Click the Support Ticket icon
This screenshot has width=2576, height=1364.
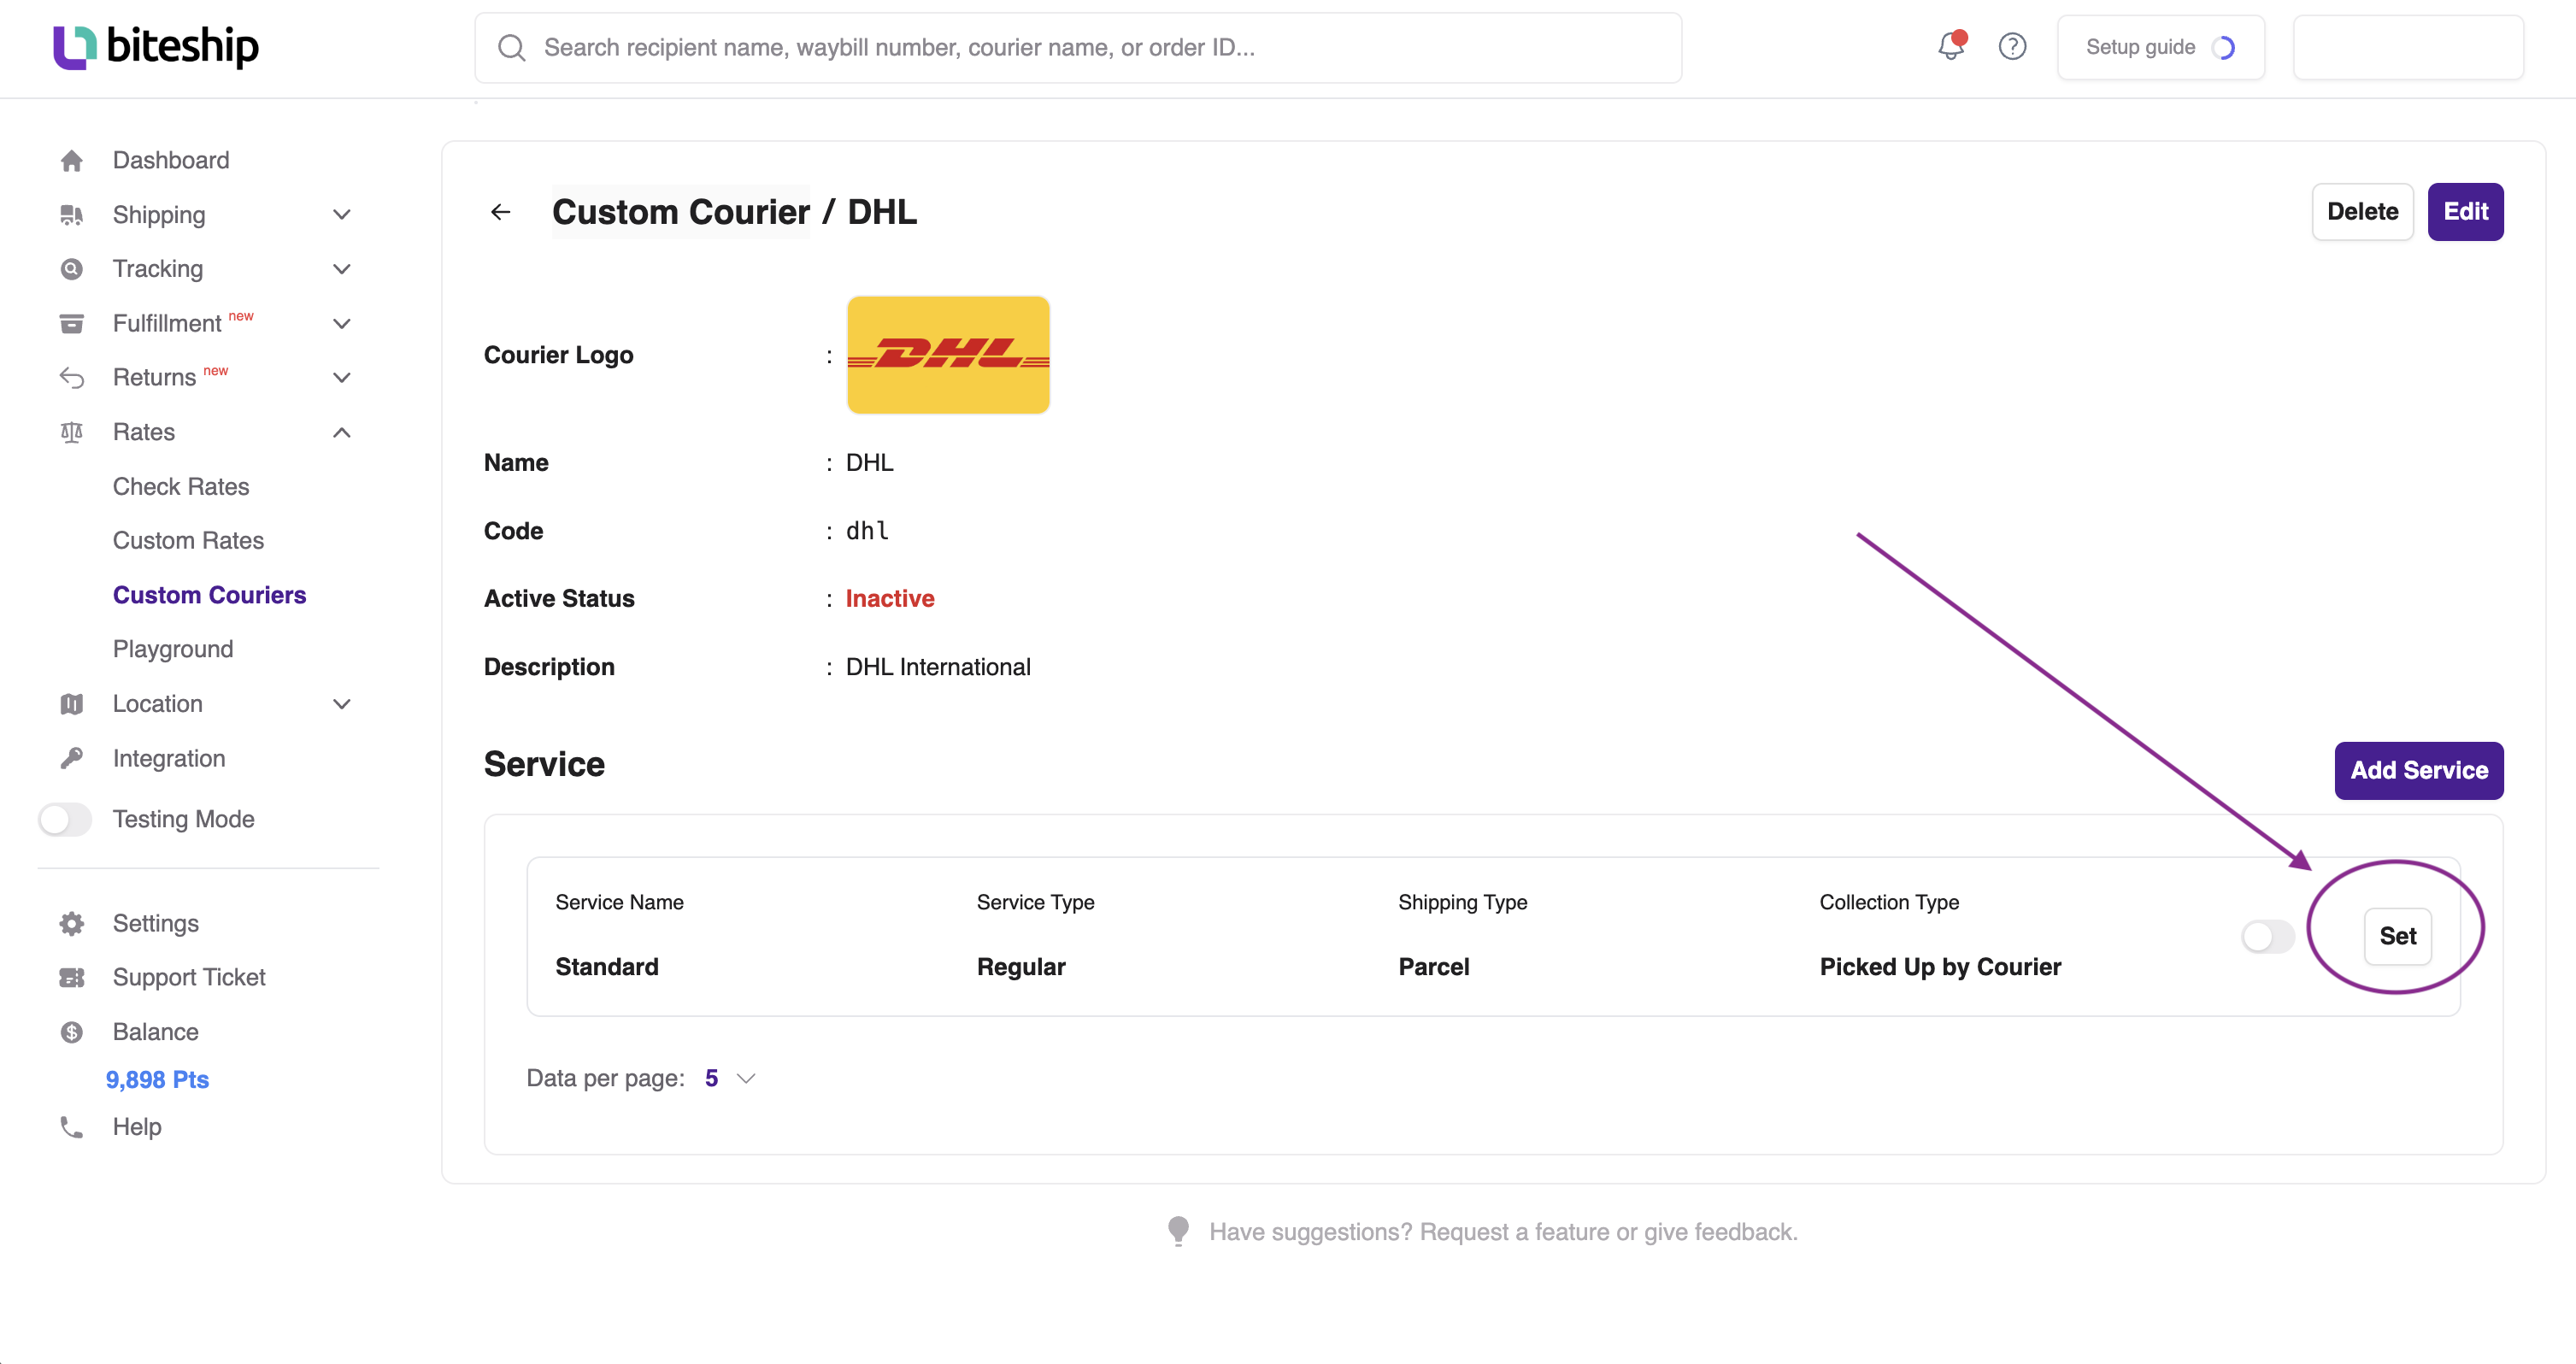[x=71, y=977]
